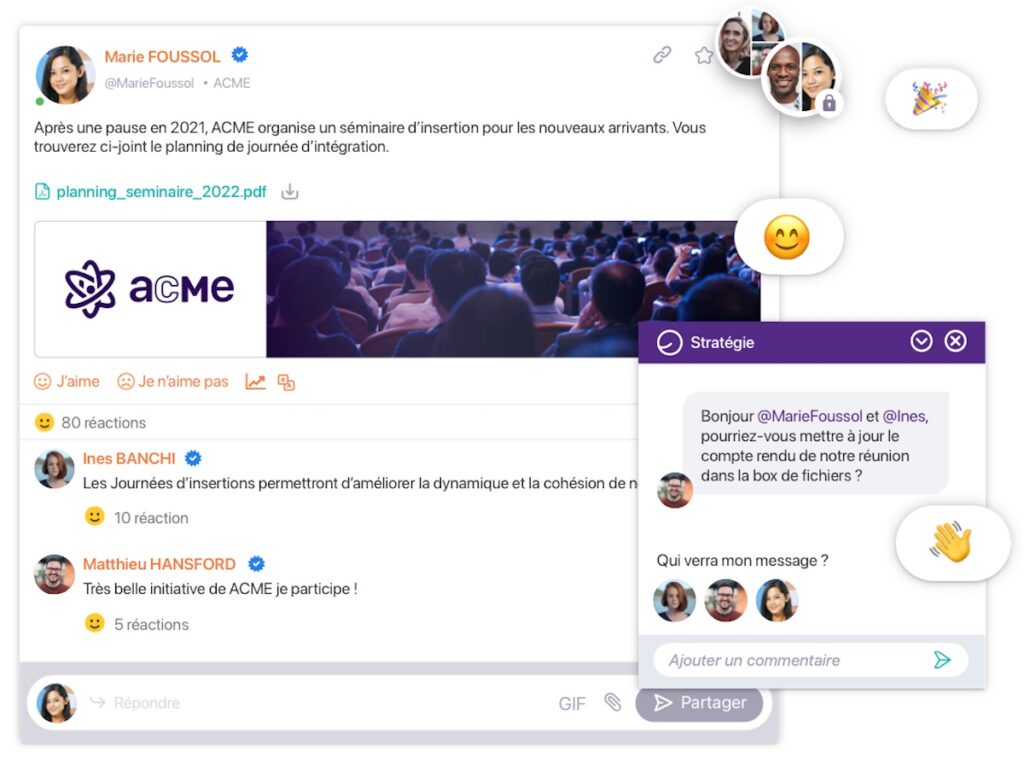
Task: Open Marie FOUSSOL's profile name link
Action: [163, 56]
